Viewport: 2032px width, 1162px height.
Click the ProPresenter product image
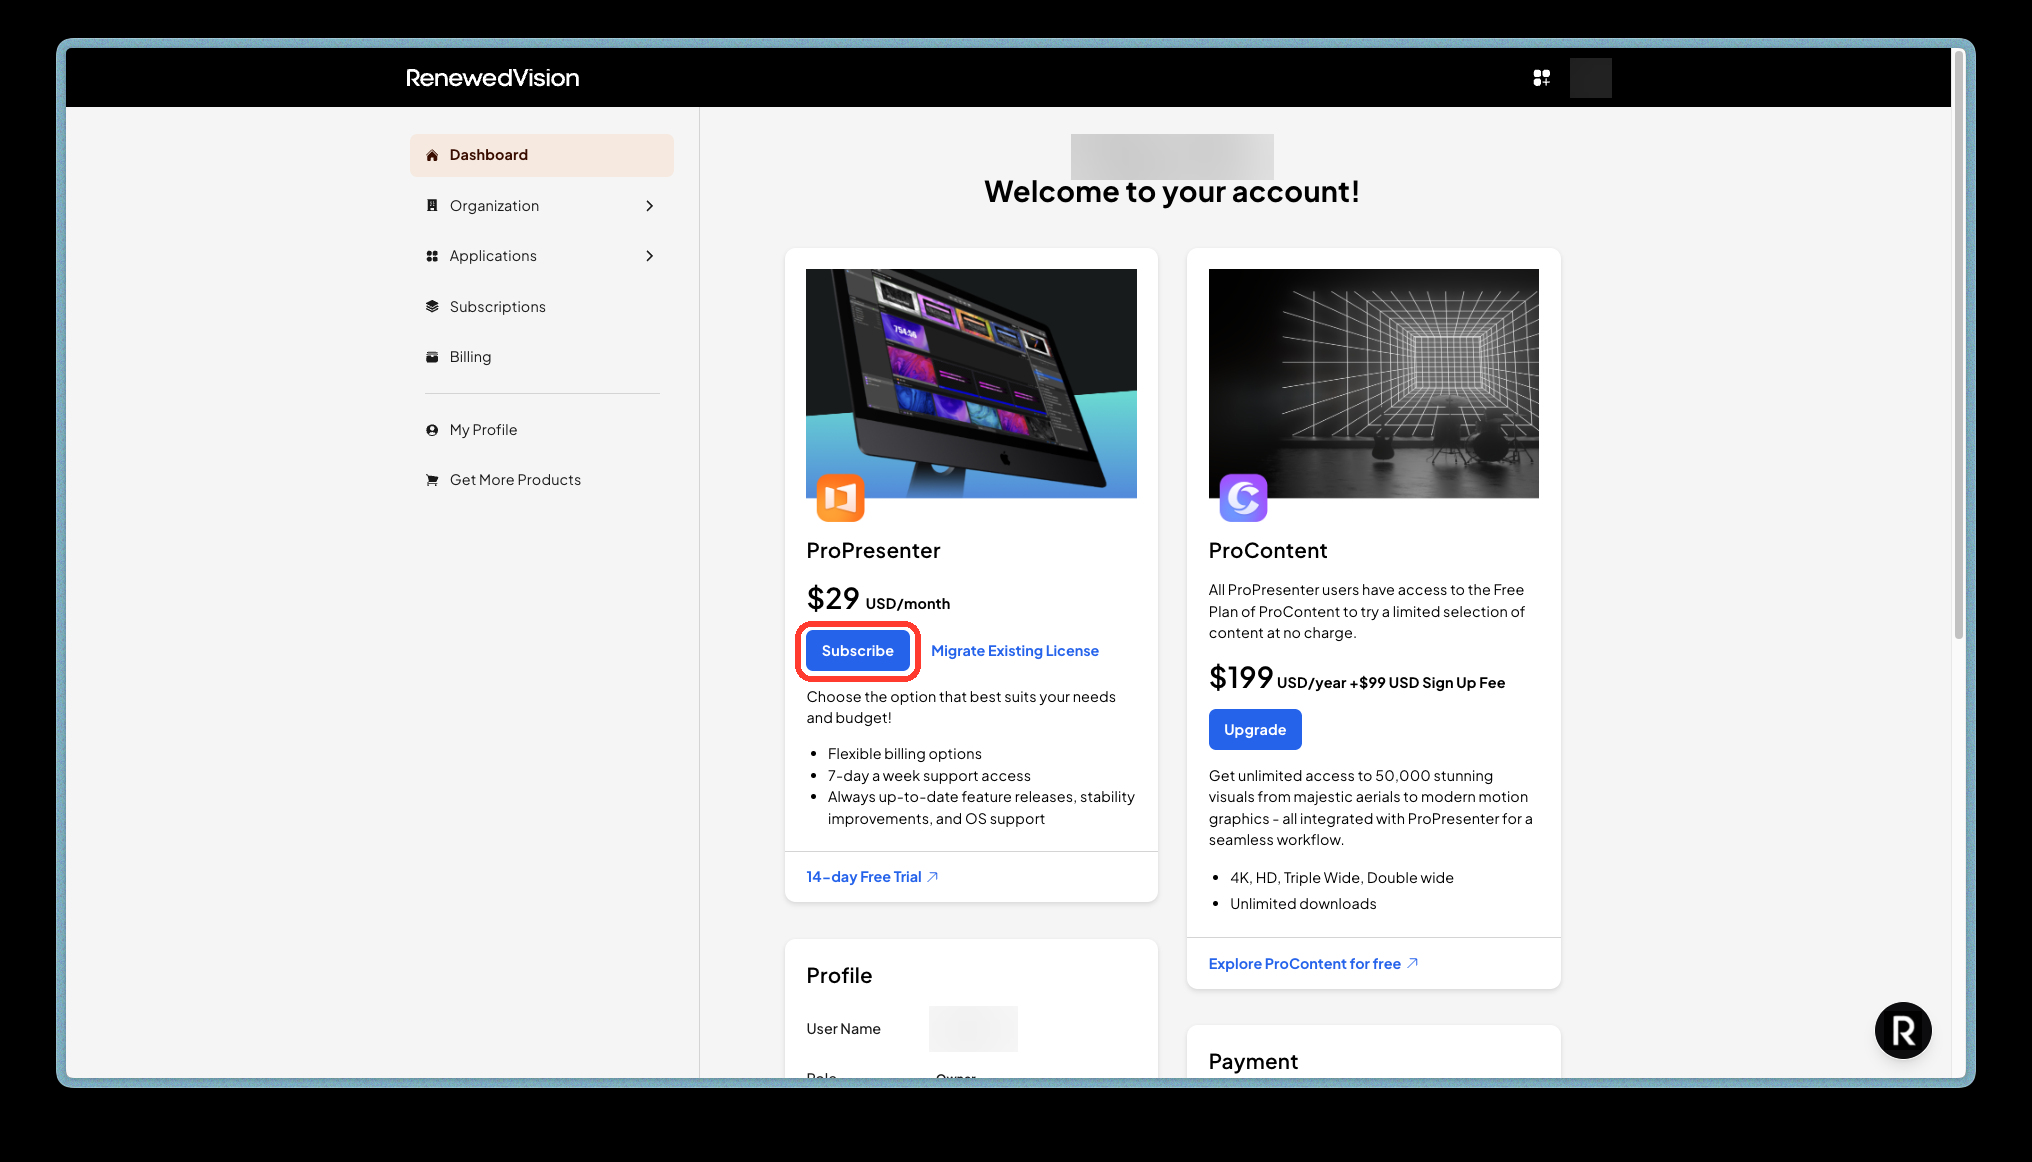[971, 383]
